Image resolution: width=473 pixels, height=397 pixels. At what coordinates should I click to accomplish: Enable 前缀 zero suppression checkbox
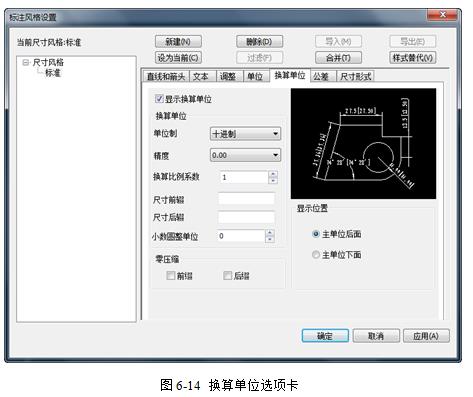point(170,275)
